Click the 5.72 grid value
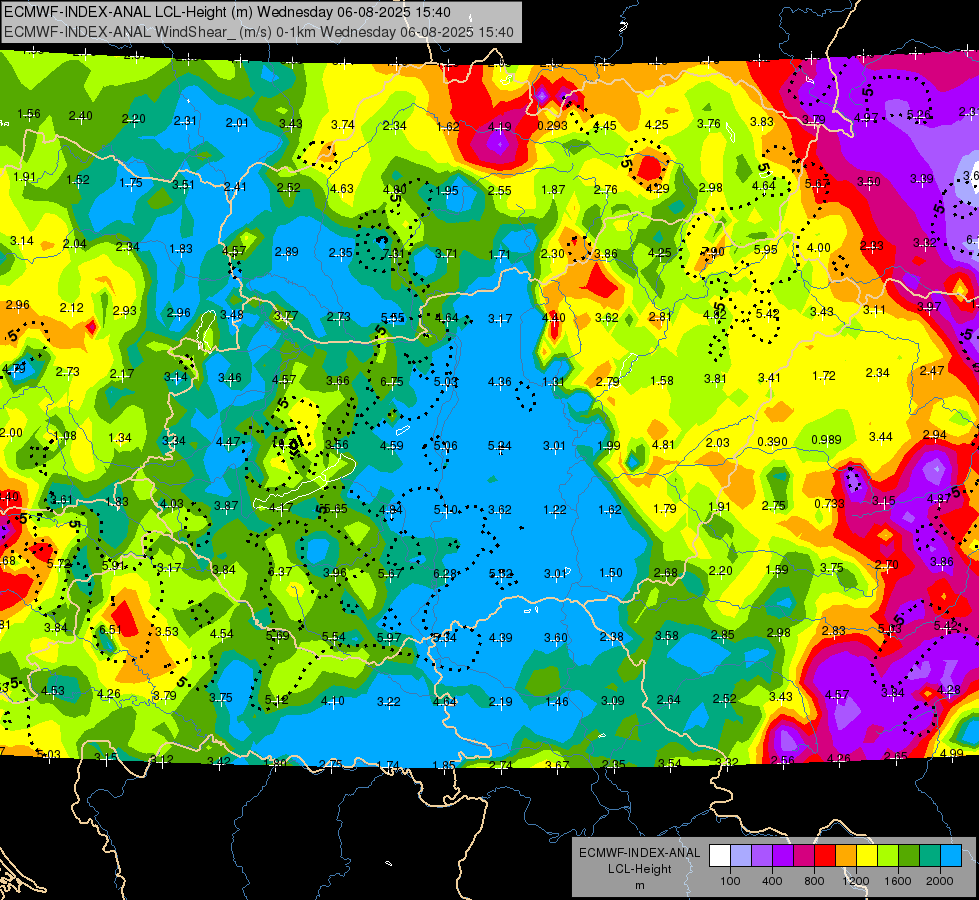This screenshot has height=900, width=979. click(59, 563)
